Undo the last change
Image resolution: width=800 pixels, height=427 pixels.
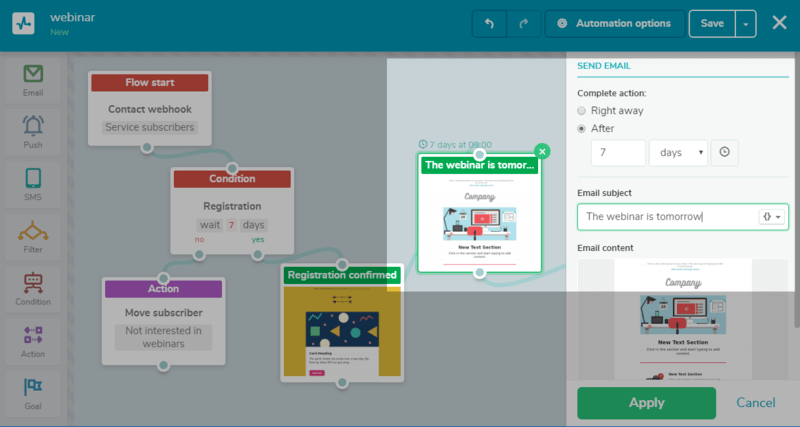[x=489, y=23]
